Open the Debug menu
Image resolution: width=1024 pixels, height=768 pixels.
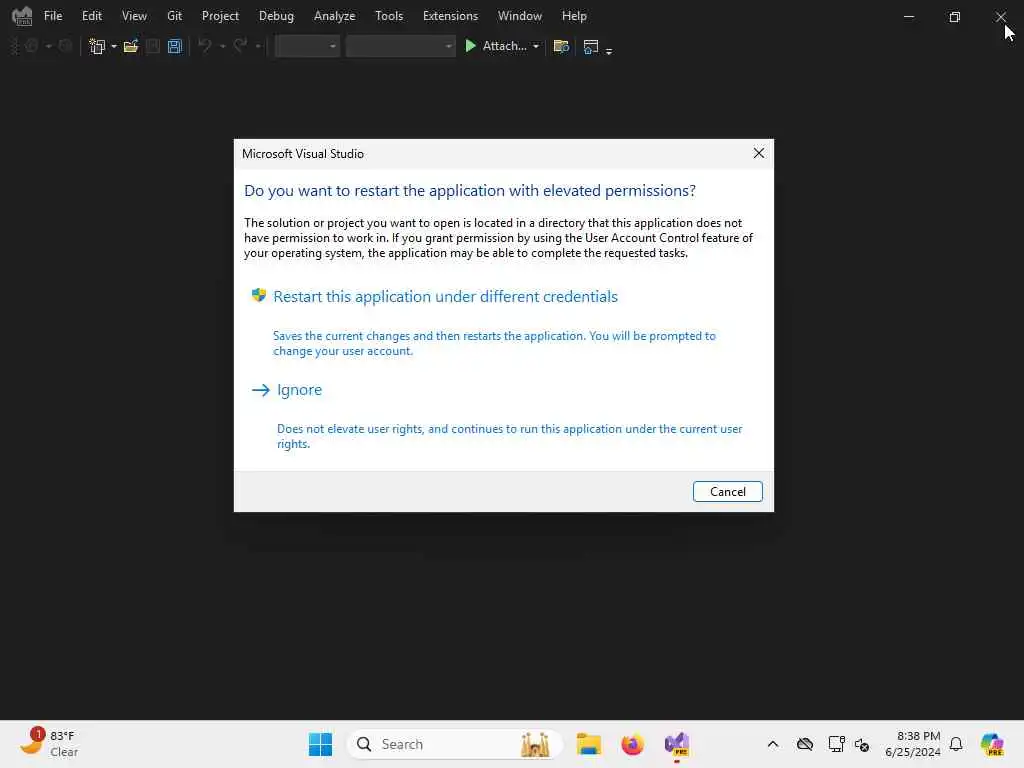(x=276, y=16)
